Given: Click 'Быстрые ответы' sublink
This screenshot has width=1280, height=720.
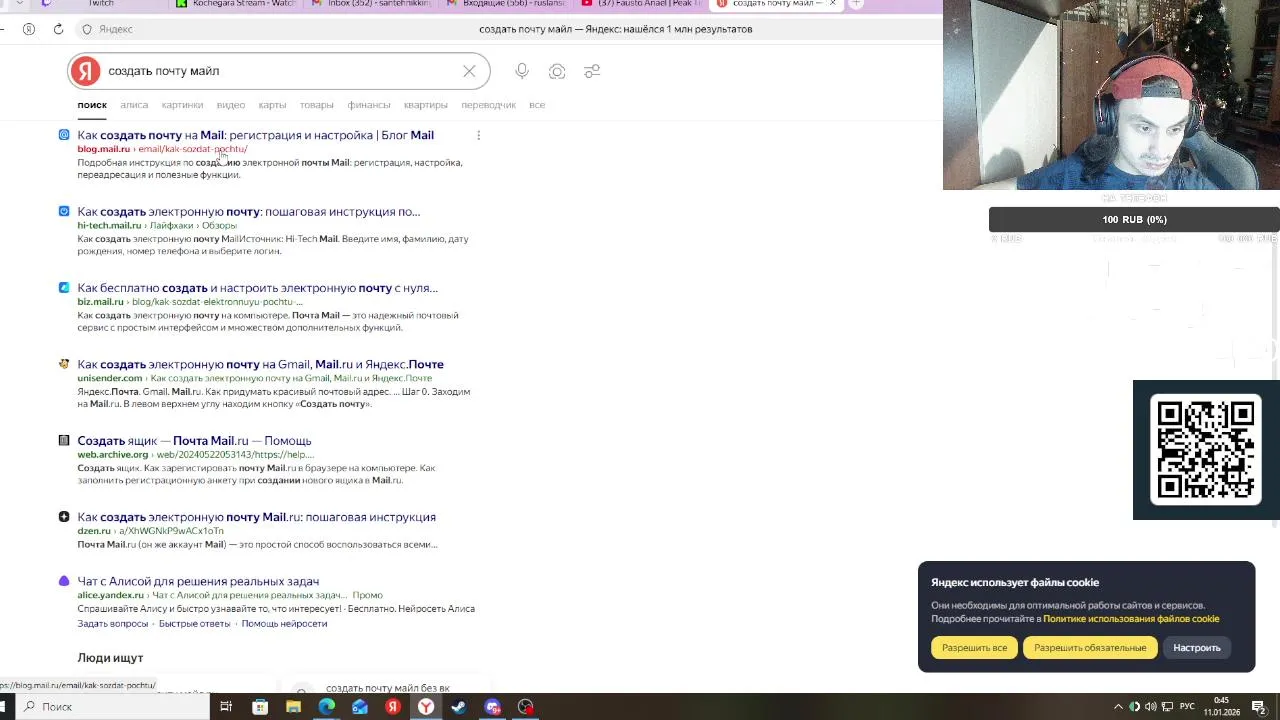Looking at the screenshot, I should point(194,624).
